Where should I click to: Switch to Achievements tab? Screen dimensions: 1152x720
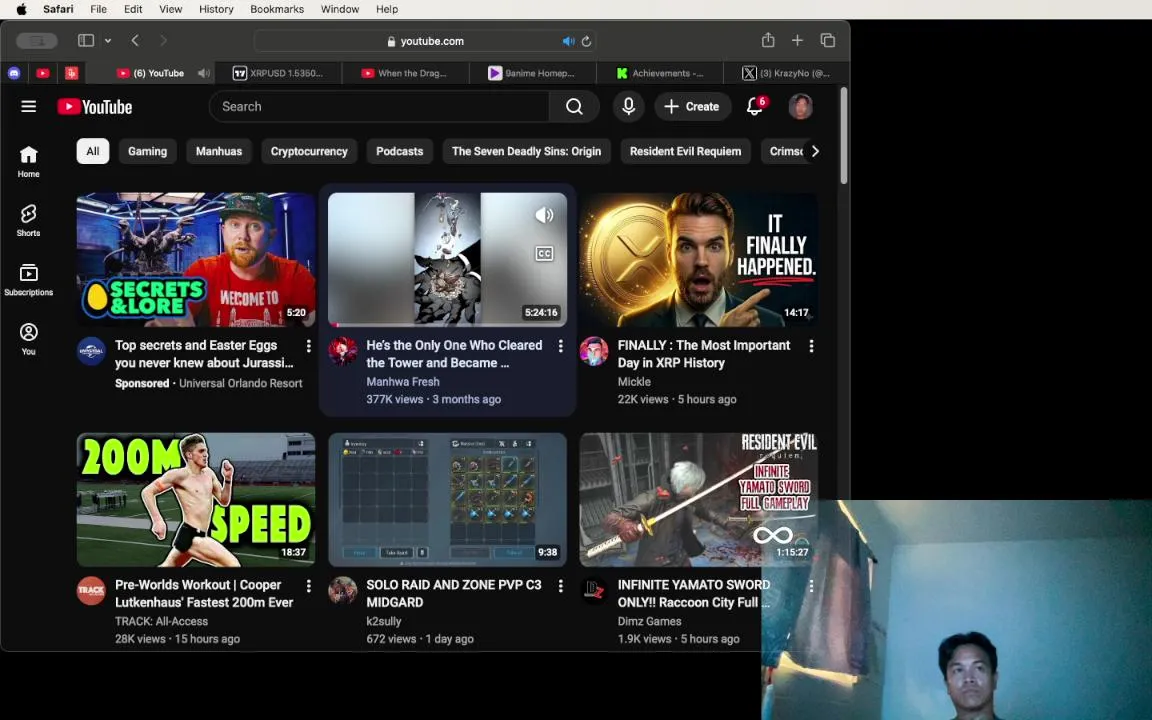pyautogui.click(x=660, y=73)
